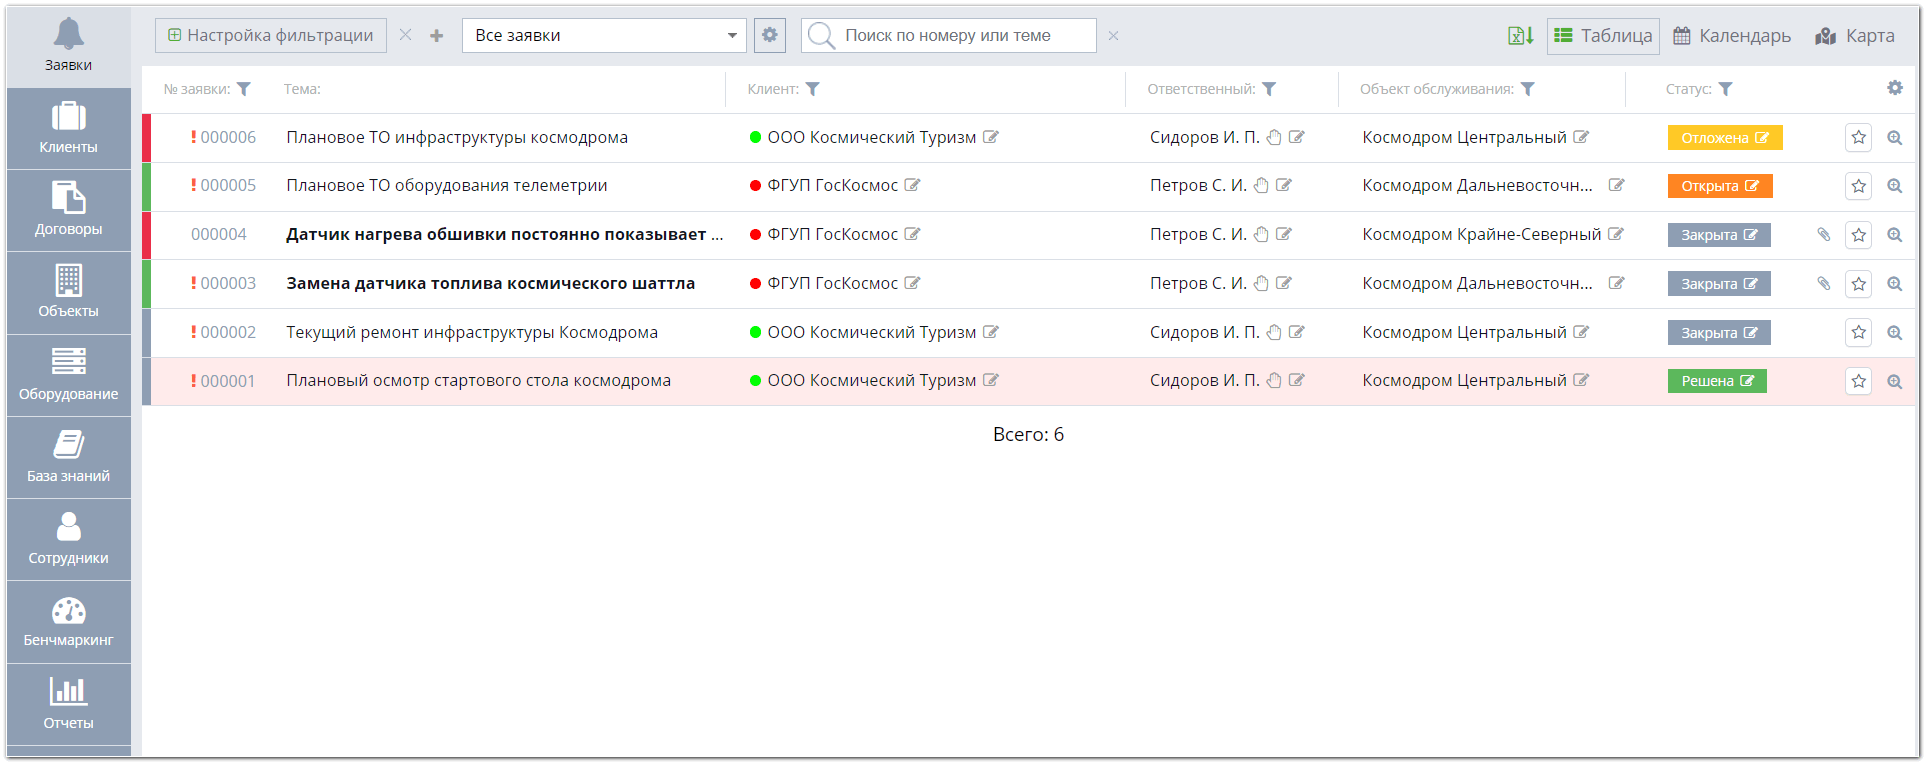
Task: Open request Плановое ТО оборудования телеметрии
Action: point(447,185)
